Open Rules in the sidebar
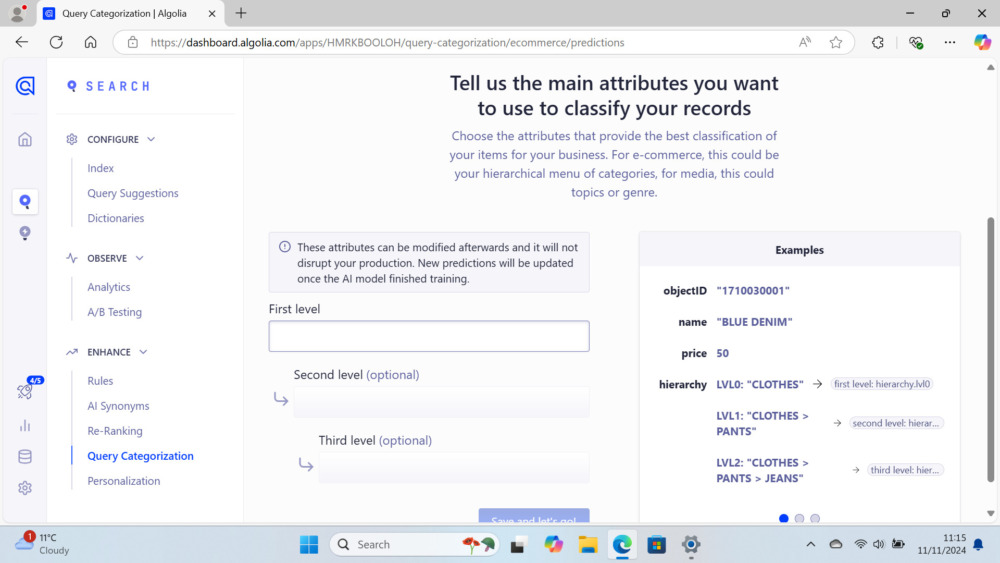 (100, 381)
